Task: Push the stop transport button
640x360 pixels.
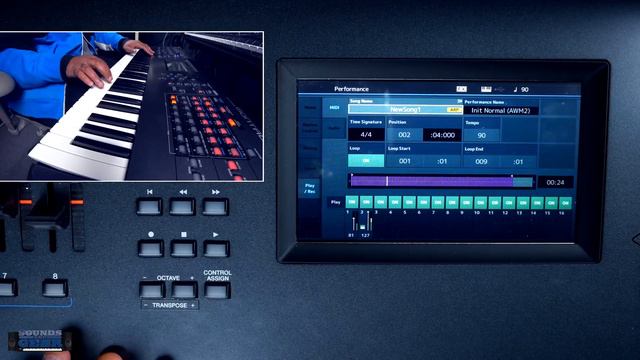Action: [183, 249]
